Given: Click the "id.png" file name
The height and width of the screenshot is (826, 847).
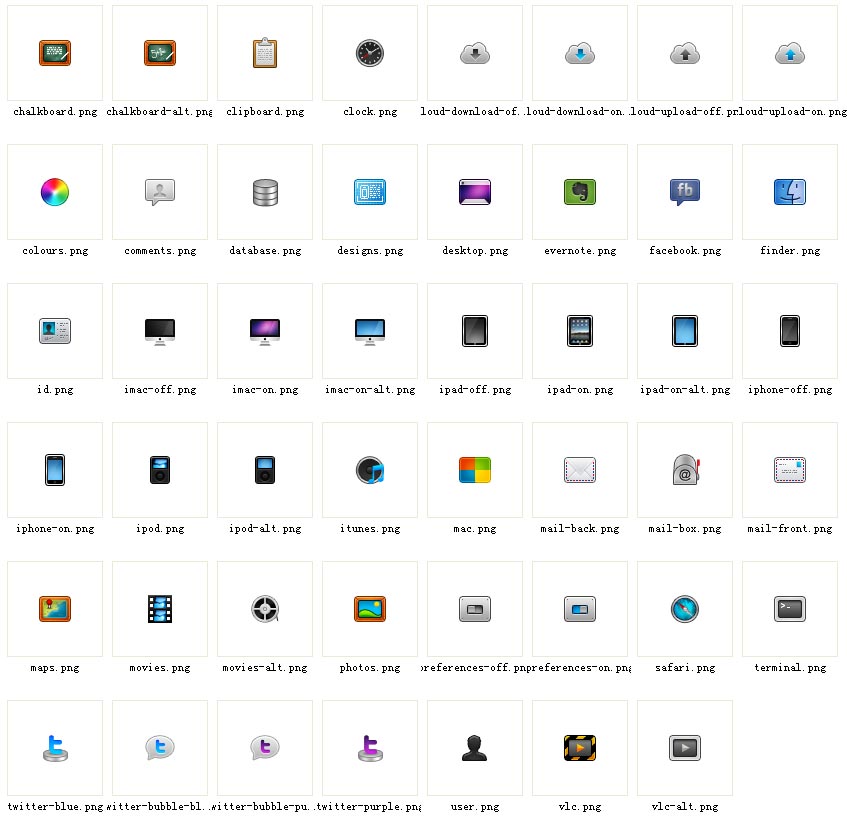Looking at the screenshot, I should [x=55, y=390].
